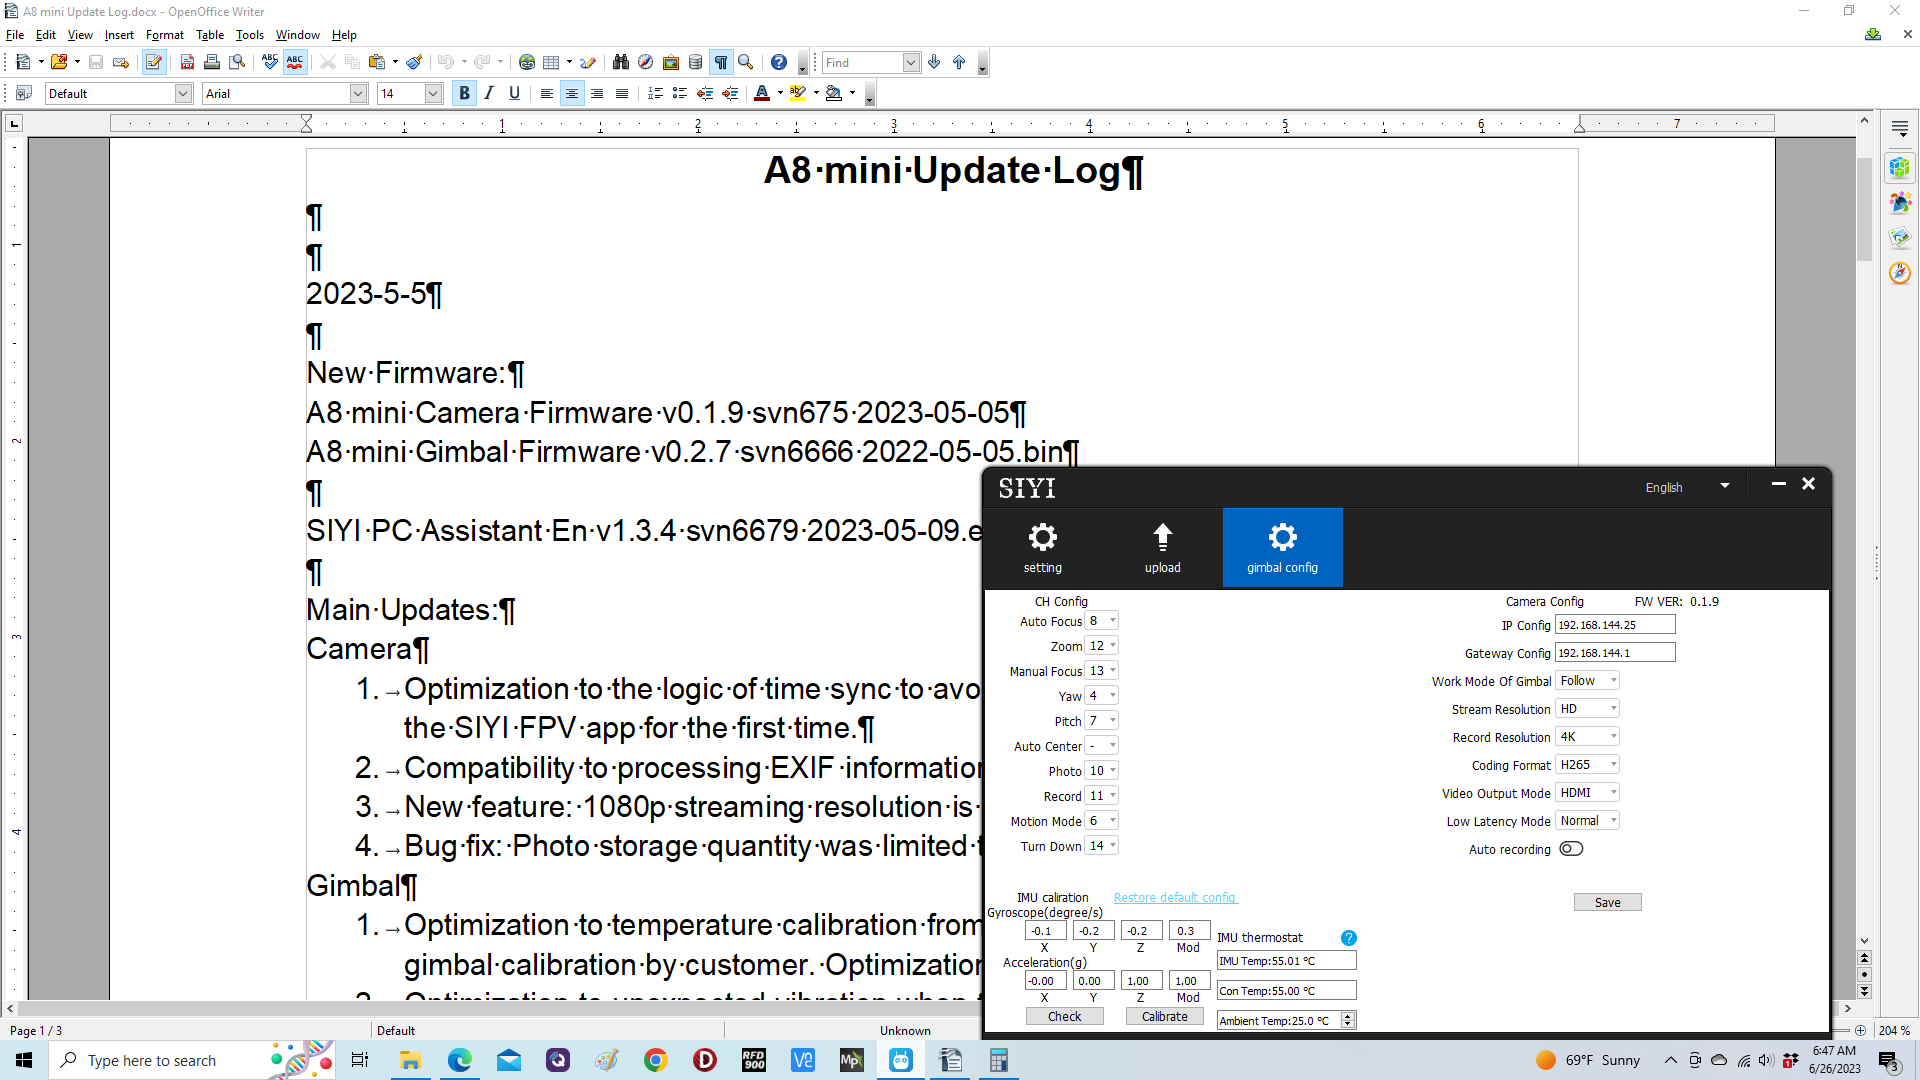The image size is (1920, 1080).
Task: Click Export as PDF icon
Action: [x=187, y=62]
